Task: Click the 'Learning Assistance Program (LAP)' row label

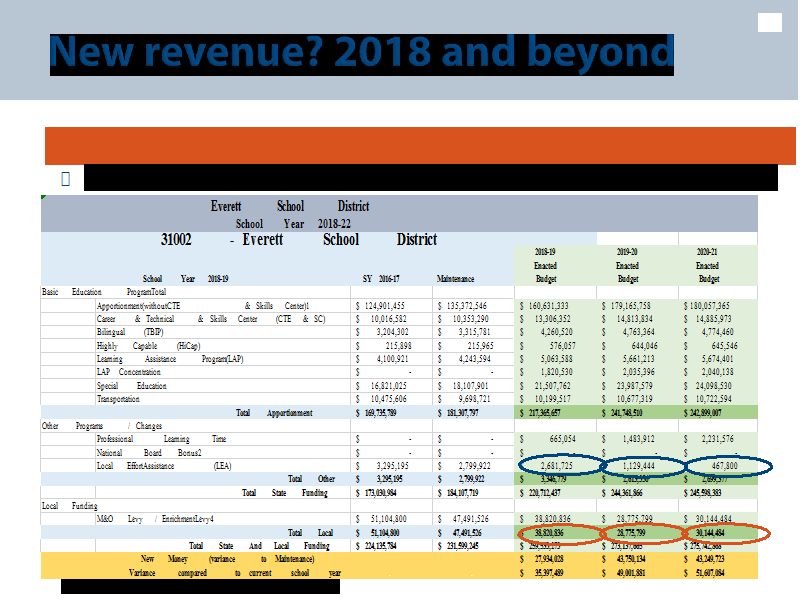Action: 170,359
